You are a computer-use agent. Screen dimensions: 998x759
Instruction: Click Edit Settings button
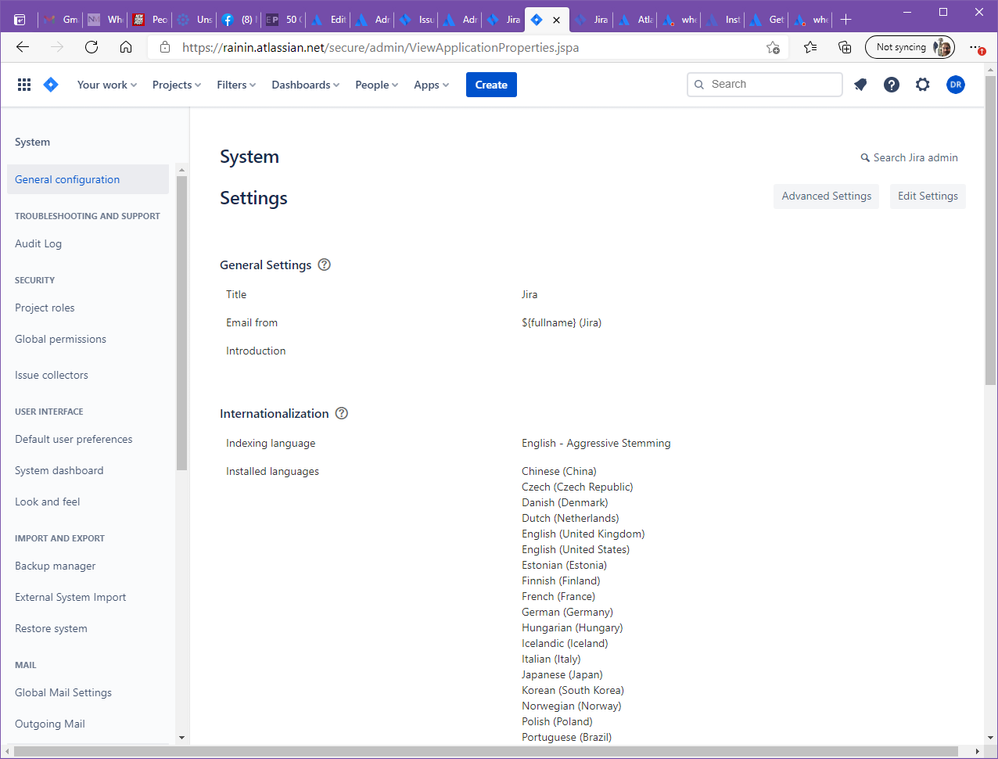click(x=927, y=196)
